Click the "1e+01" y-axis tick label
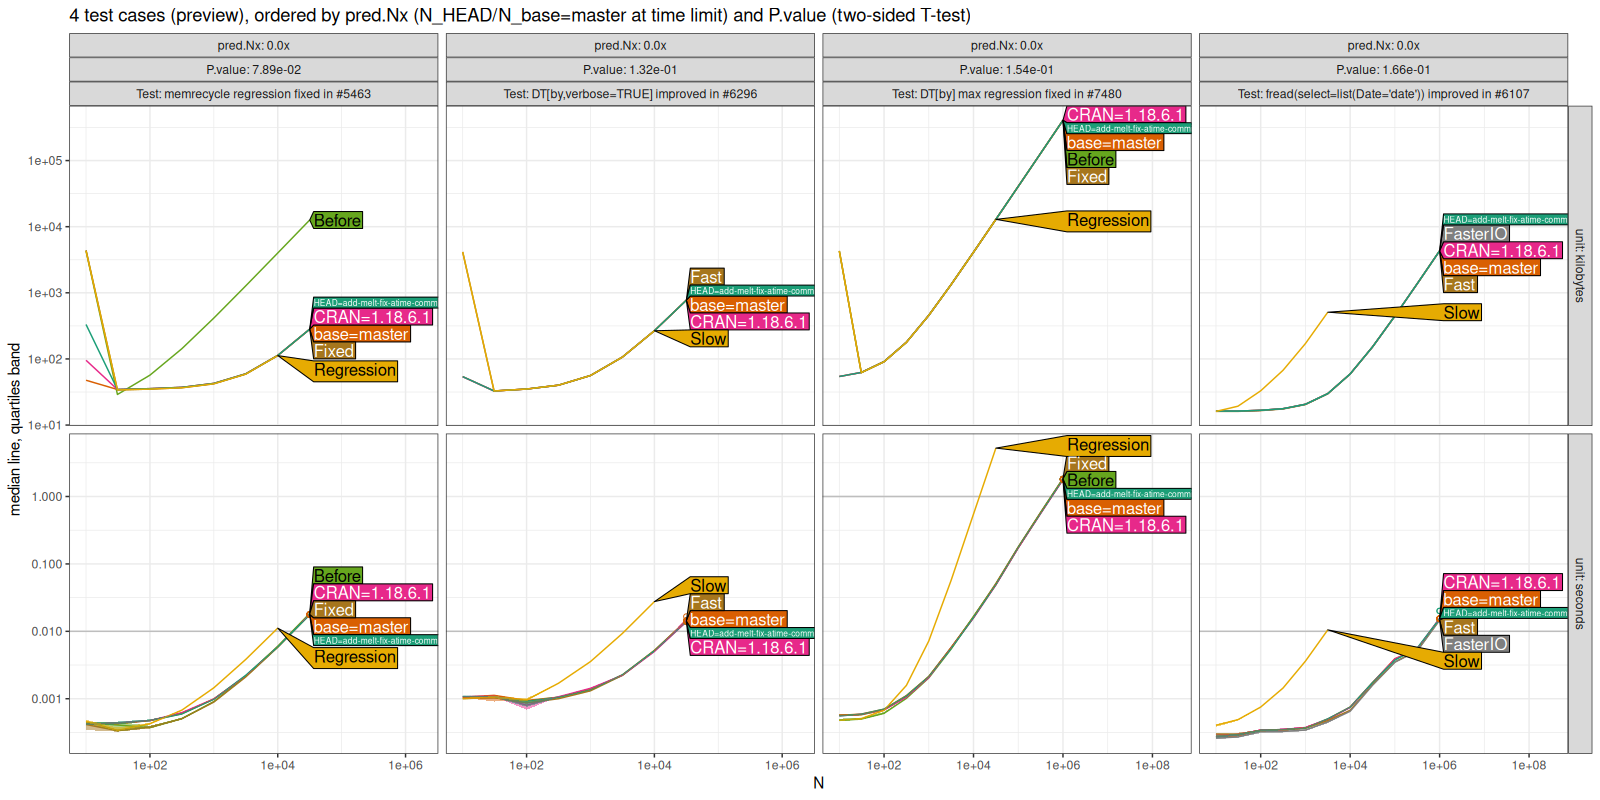Image resolution: width=1600 pixels, height=800 pixels. (45, 426)
